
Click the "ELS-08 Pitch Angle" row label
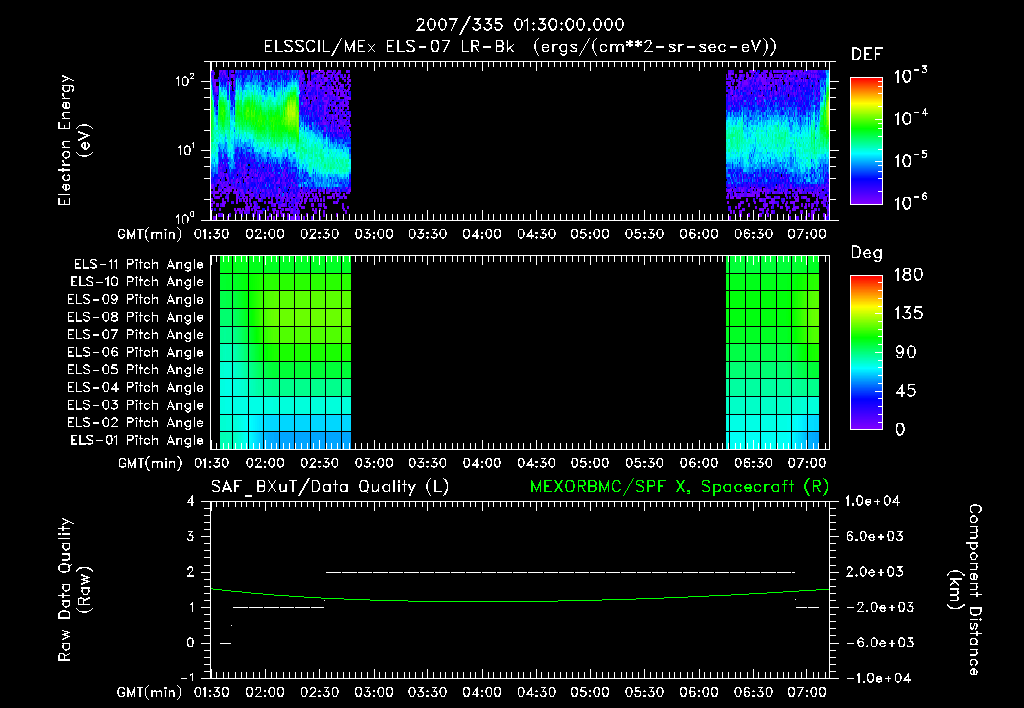click(x=136, y=318)
